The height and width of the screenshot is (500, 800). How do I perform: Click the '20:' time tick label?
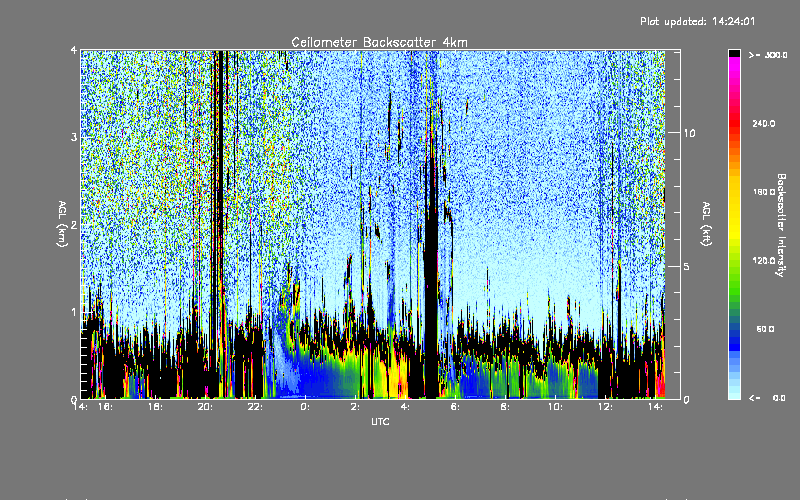coord(205,407)
